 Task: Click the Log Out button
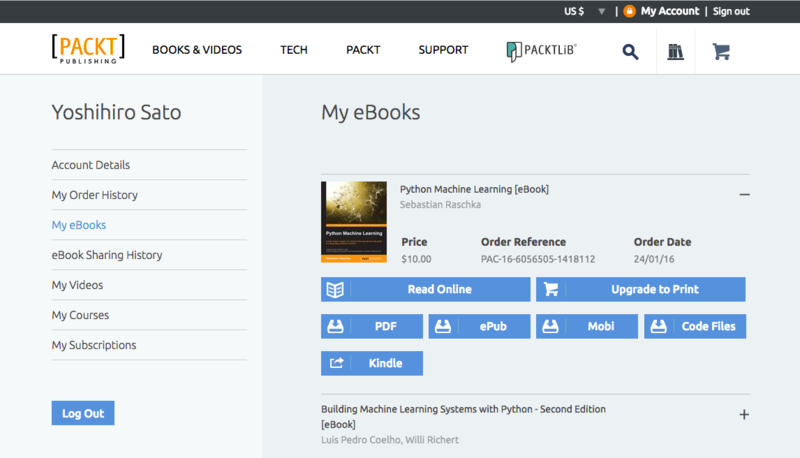[x=83, y=413]
